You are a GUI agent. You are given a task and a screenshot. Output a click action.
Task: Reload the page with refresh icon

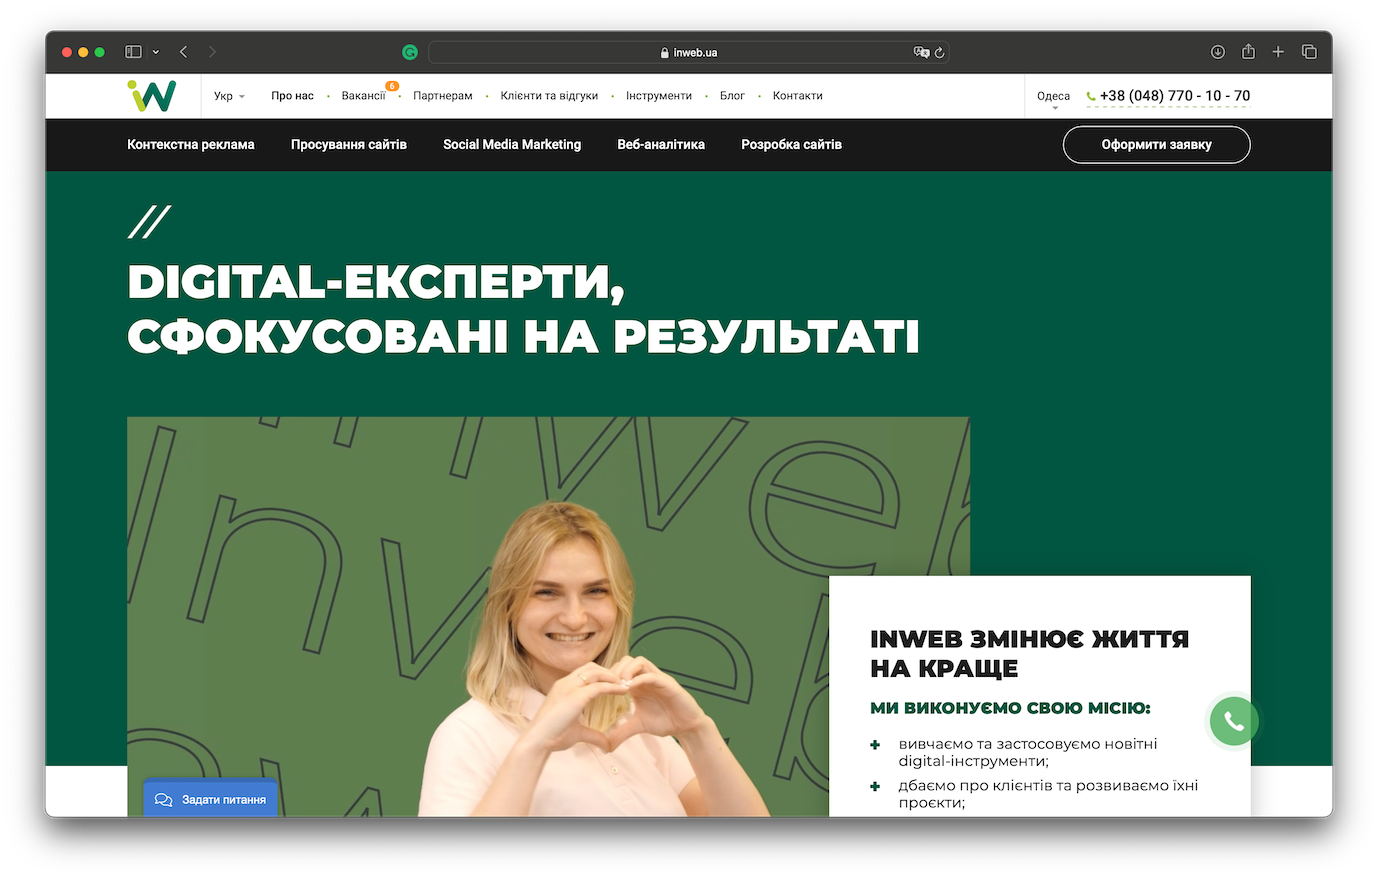940,52
